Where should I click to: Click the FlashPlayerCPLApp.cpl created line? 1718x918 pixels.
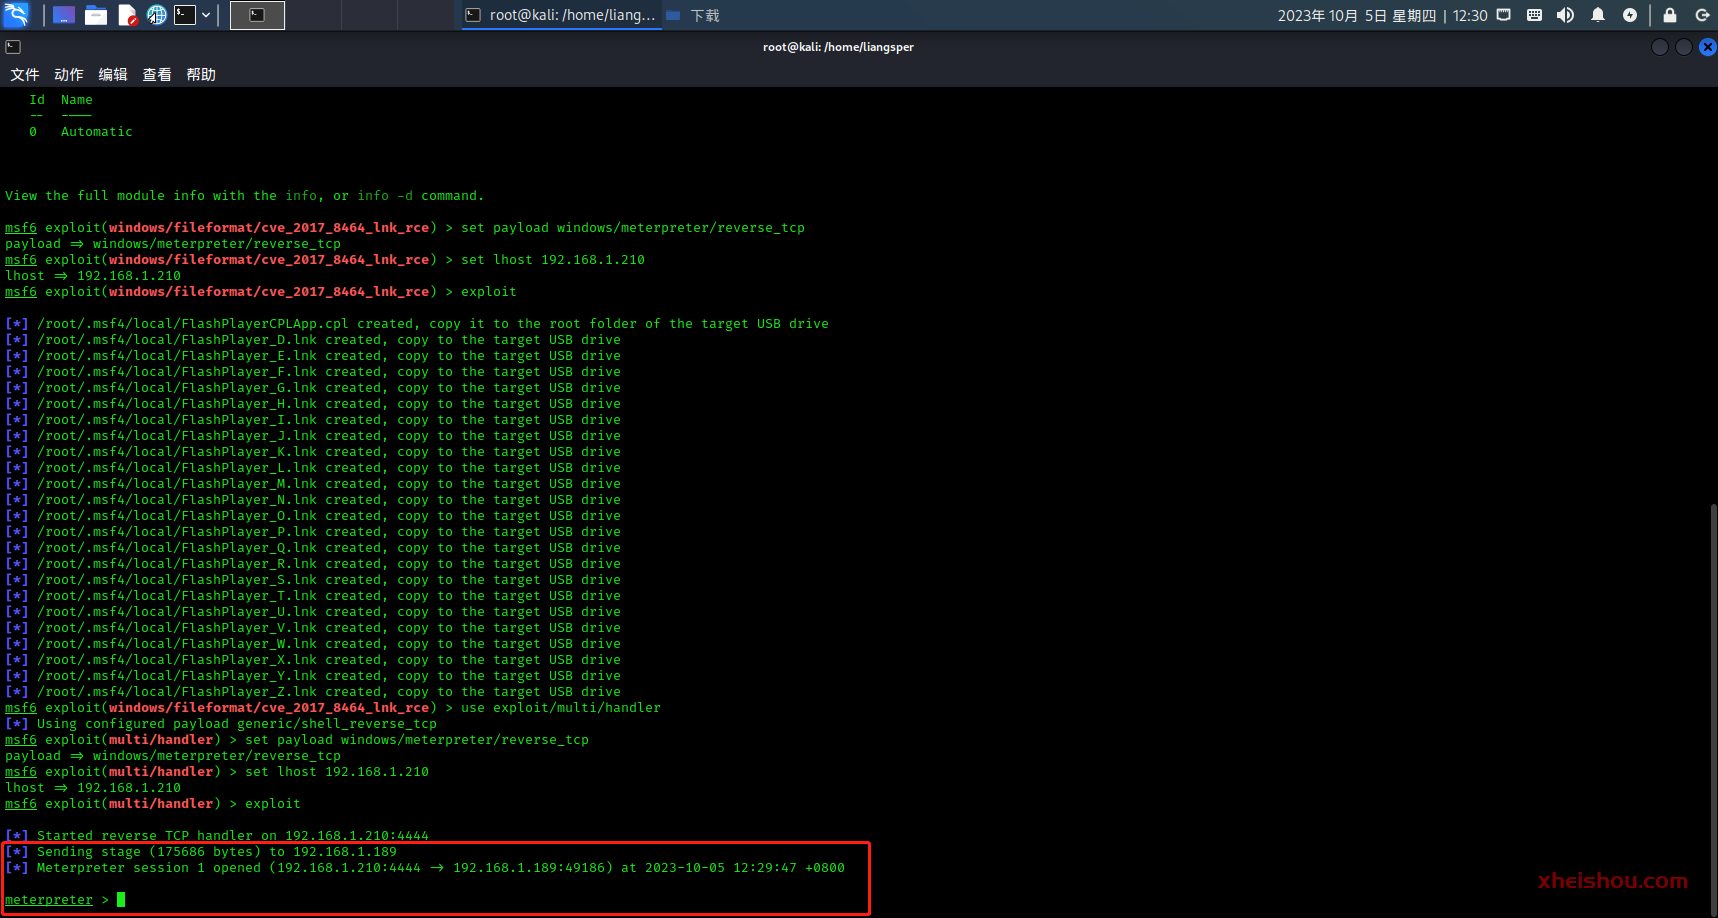click(x=417, y=324)
